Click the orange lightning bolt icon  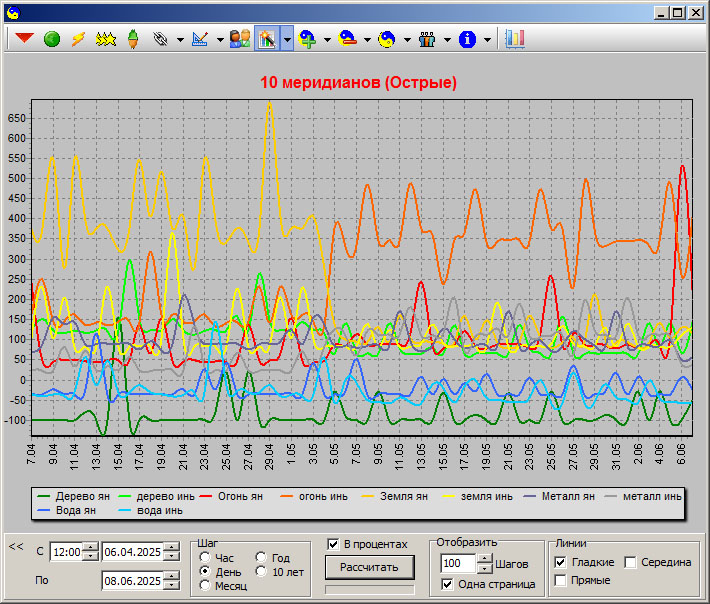pos(78,39)
